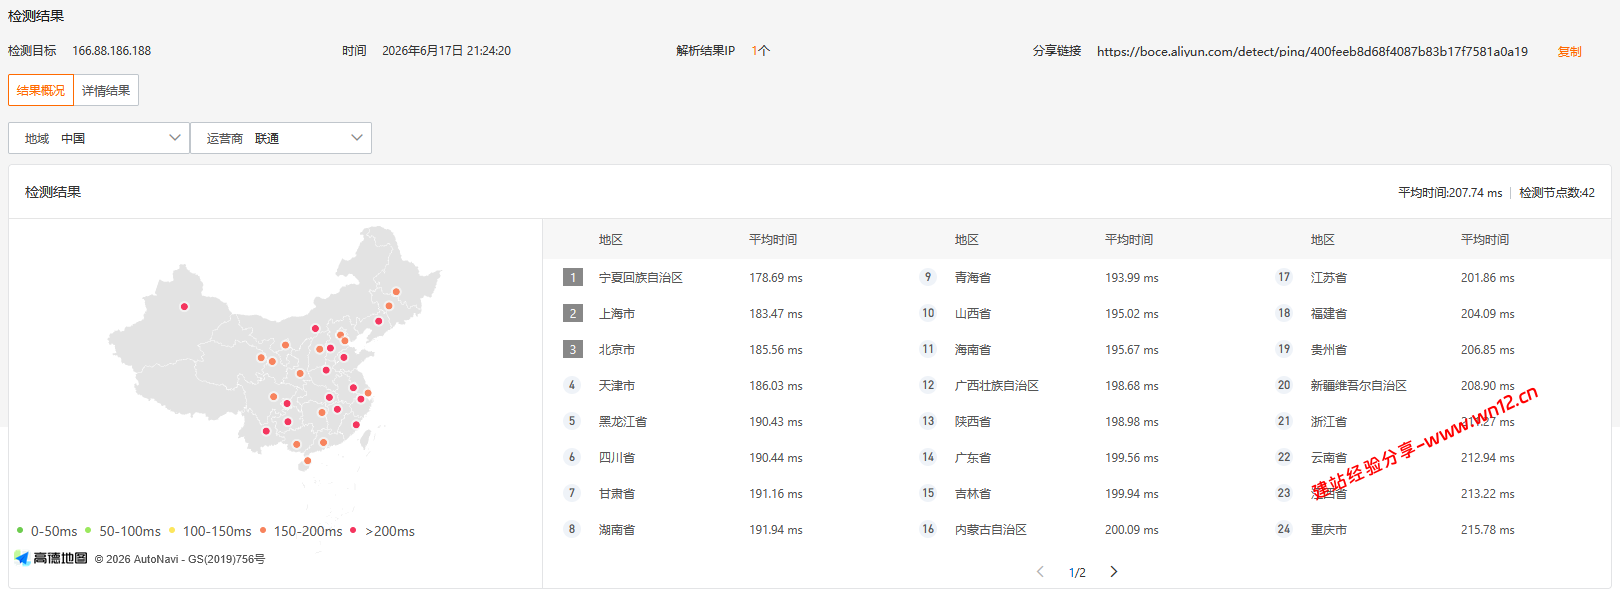Click 四川省 in the results table
The height and width of the screenshot is (596, 1620).
point(617,458)
